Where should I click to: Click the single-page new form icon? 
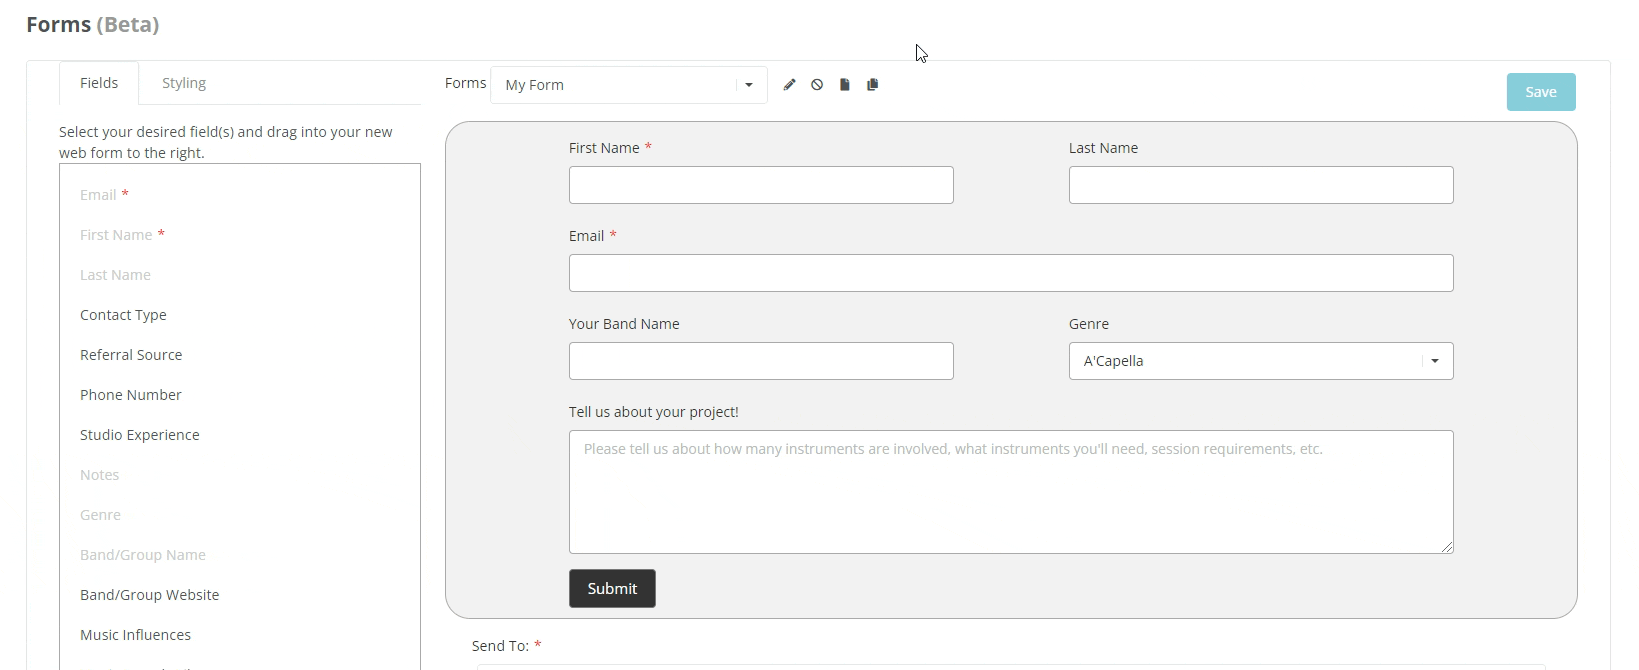pyautogui.click(x=845, y=85)
